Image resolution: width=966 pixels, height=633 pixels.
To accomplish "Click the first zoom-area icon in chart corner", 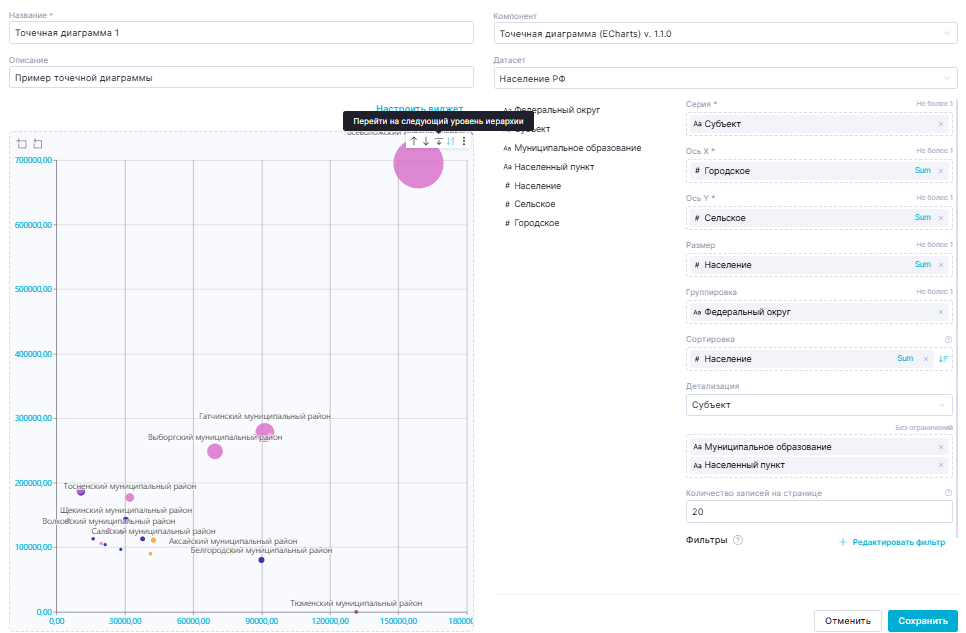I will (22, 144).
